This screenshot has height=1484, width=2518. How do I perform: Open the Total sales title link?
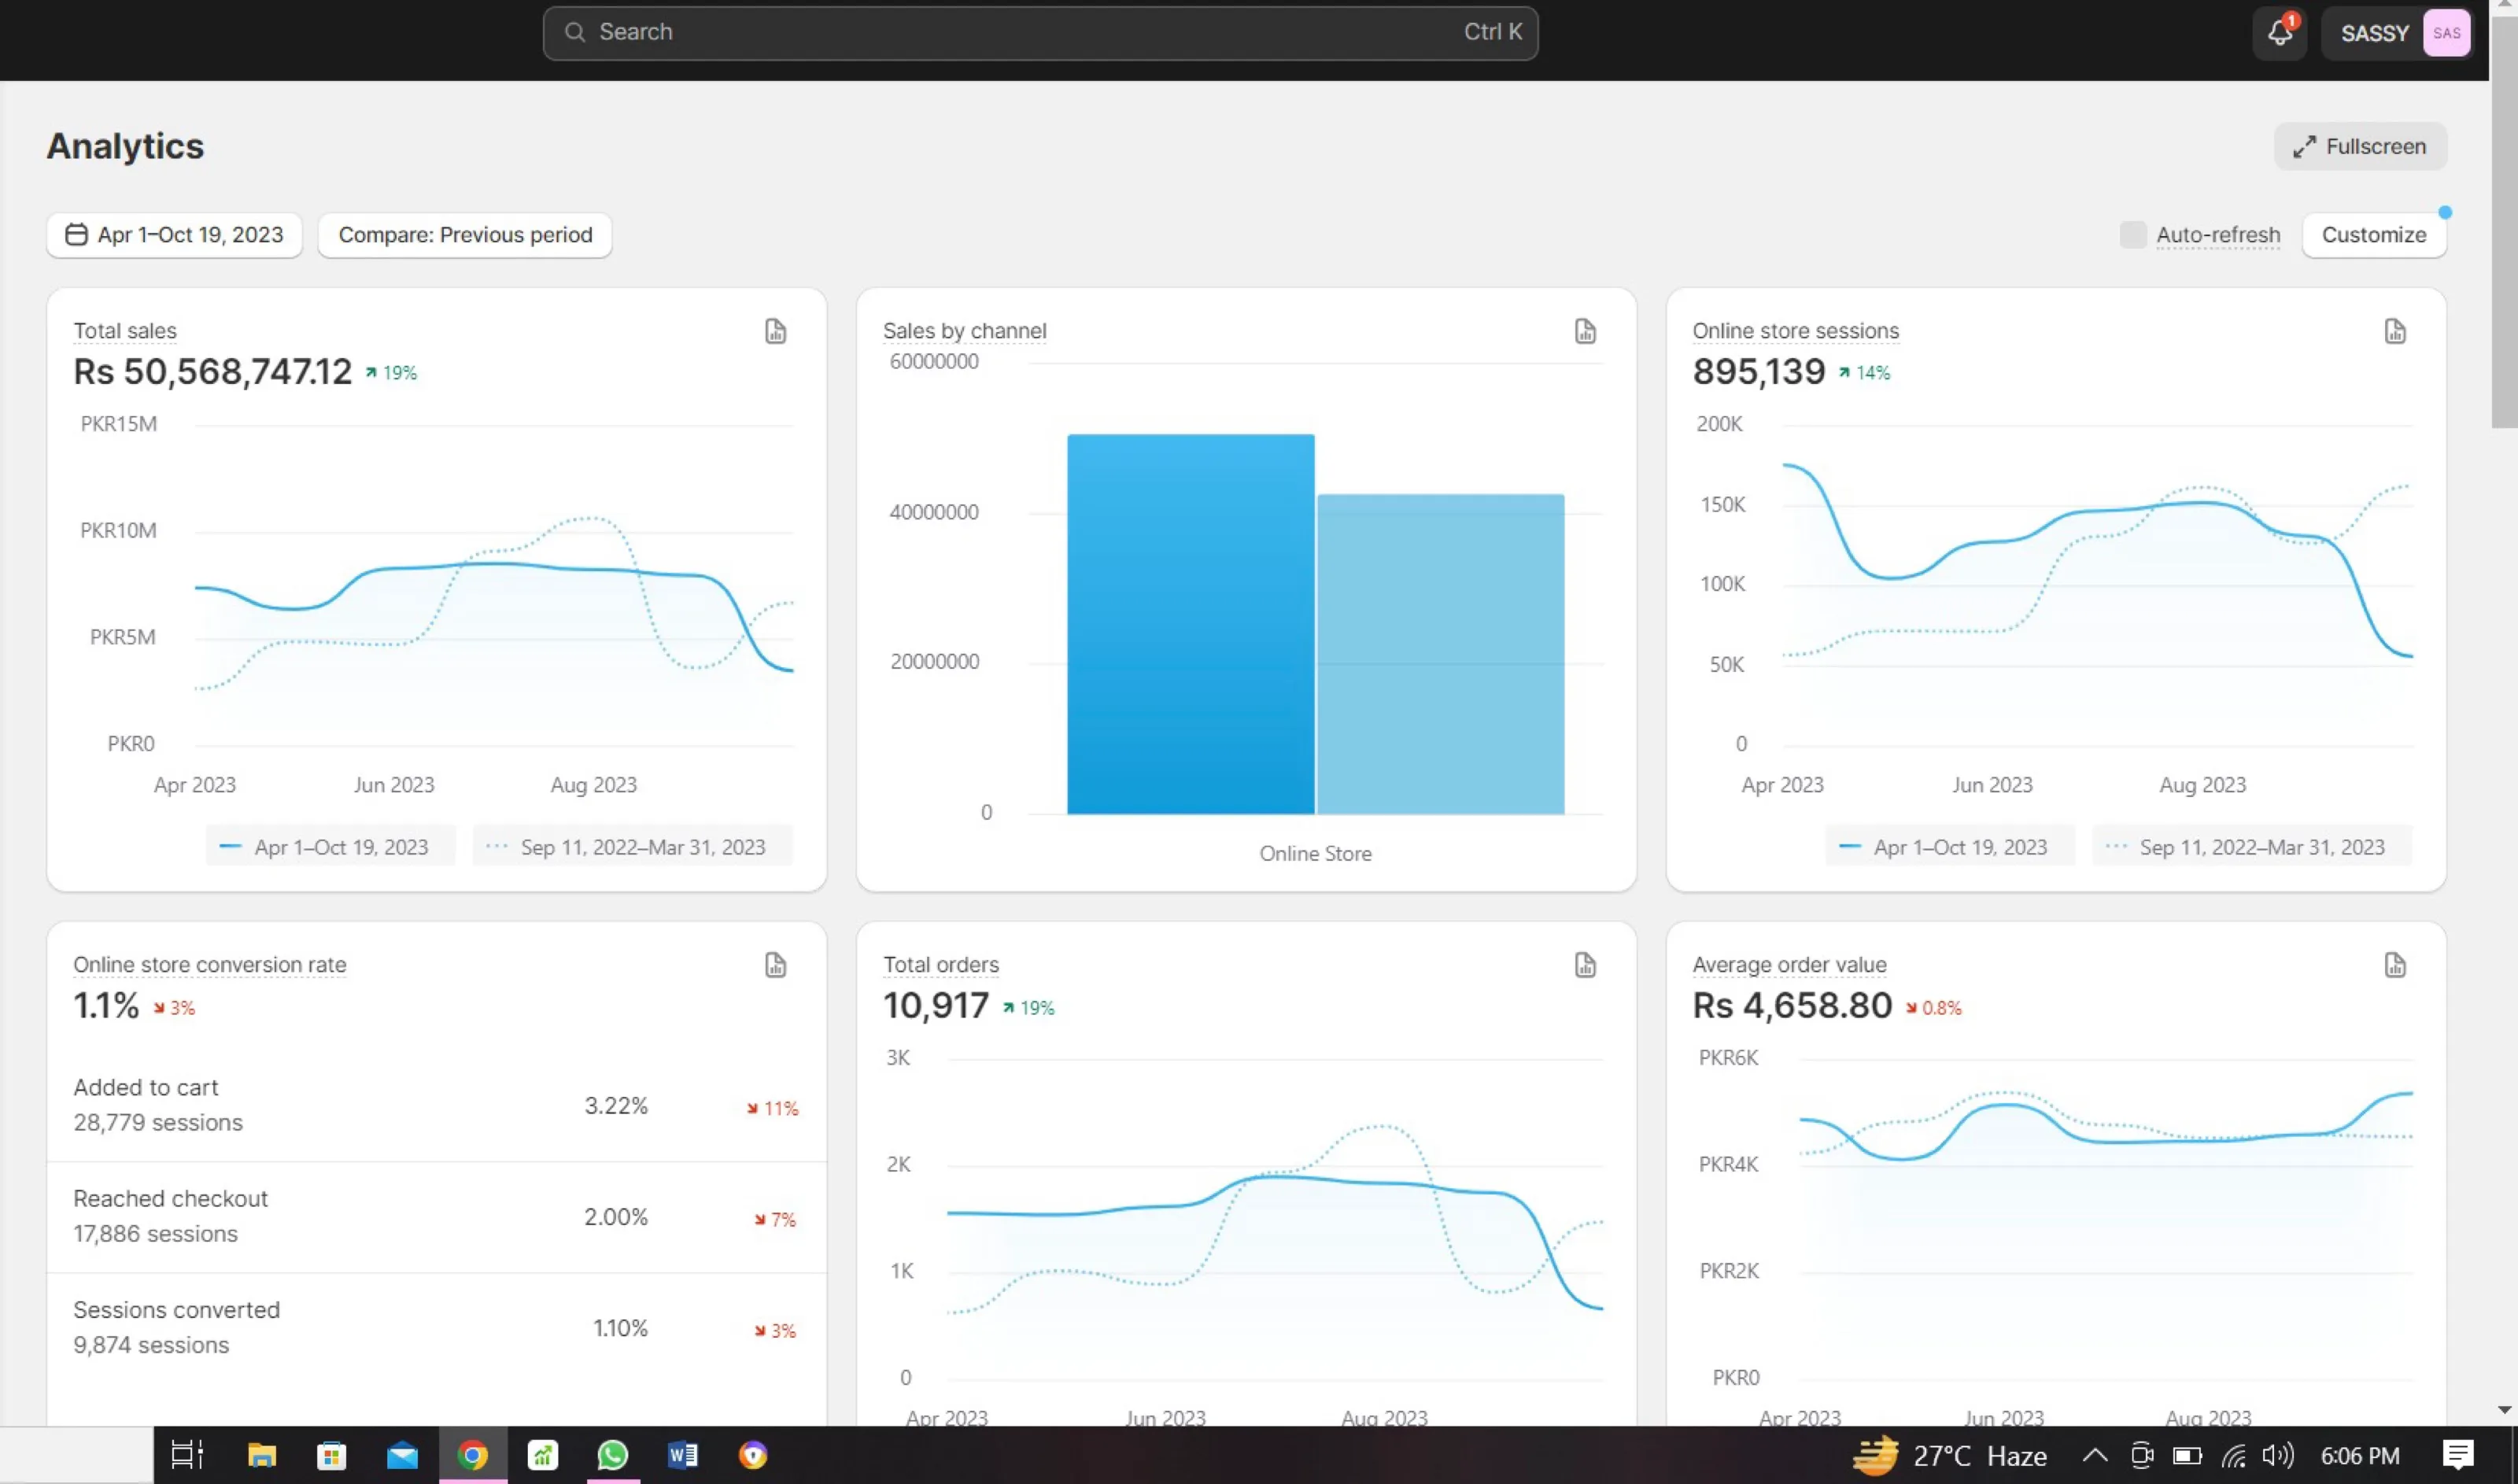coord(125,331)
